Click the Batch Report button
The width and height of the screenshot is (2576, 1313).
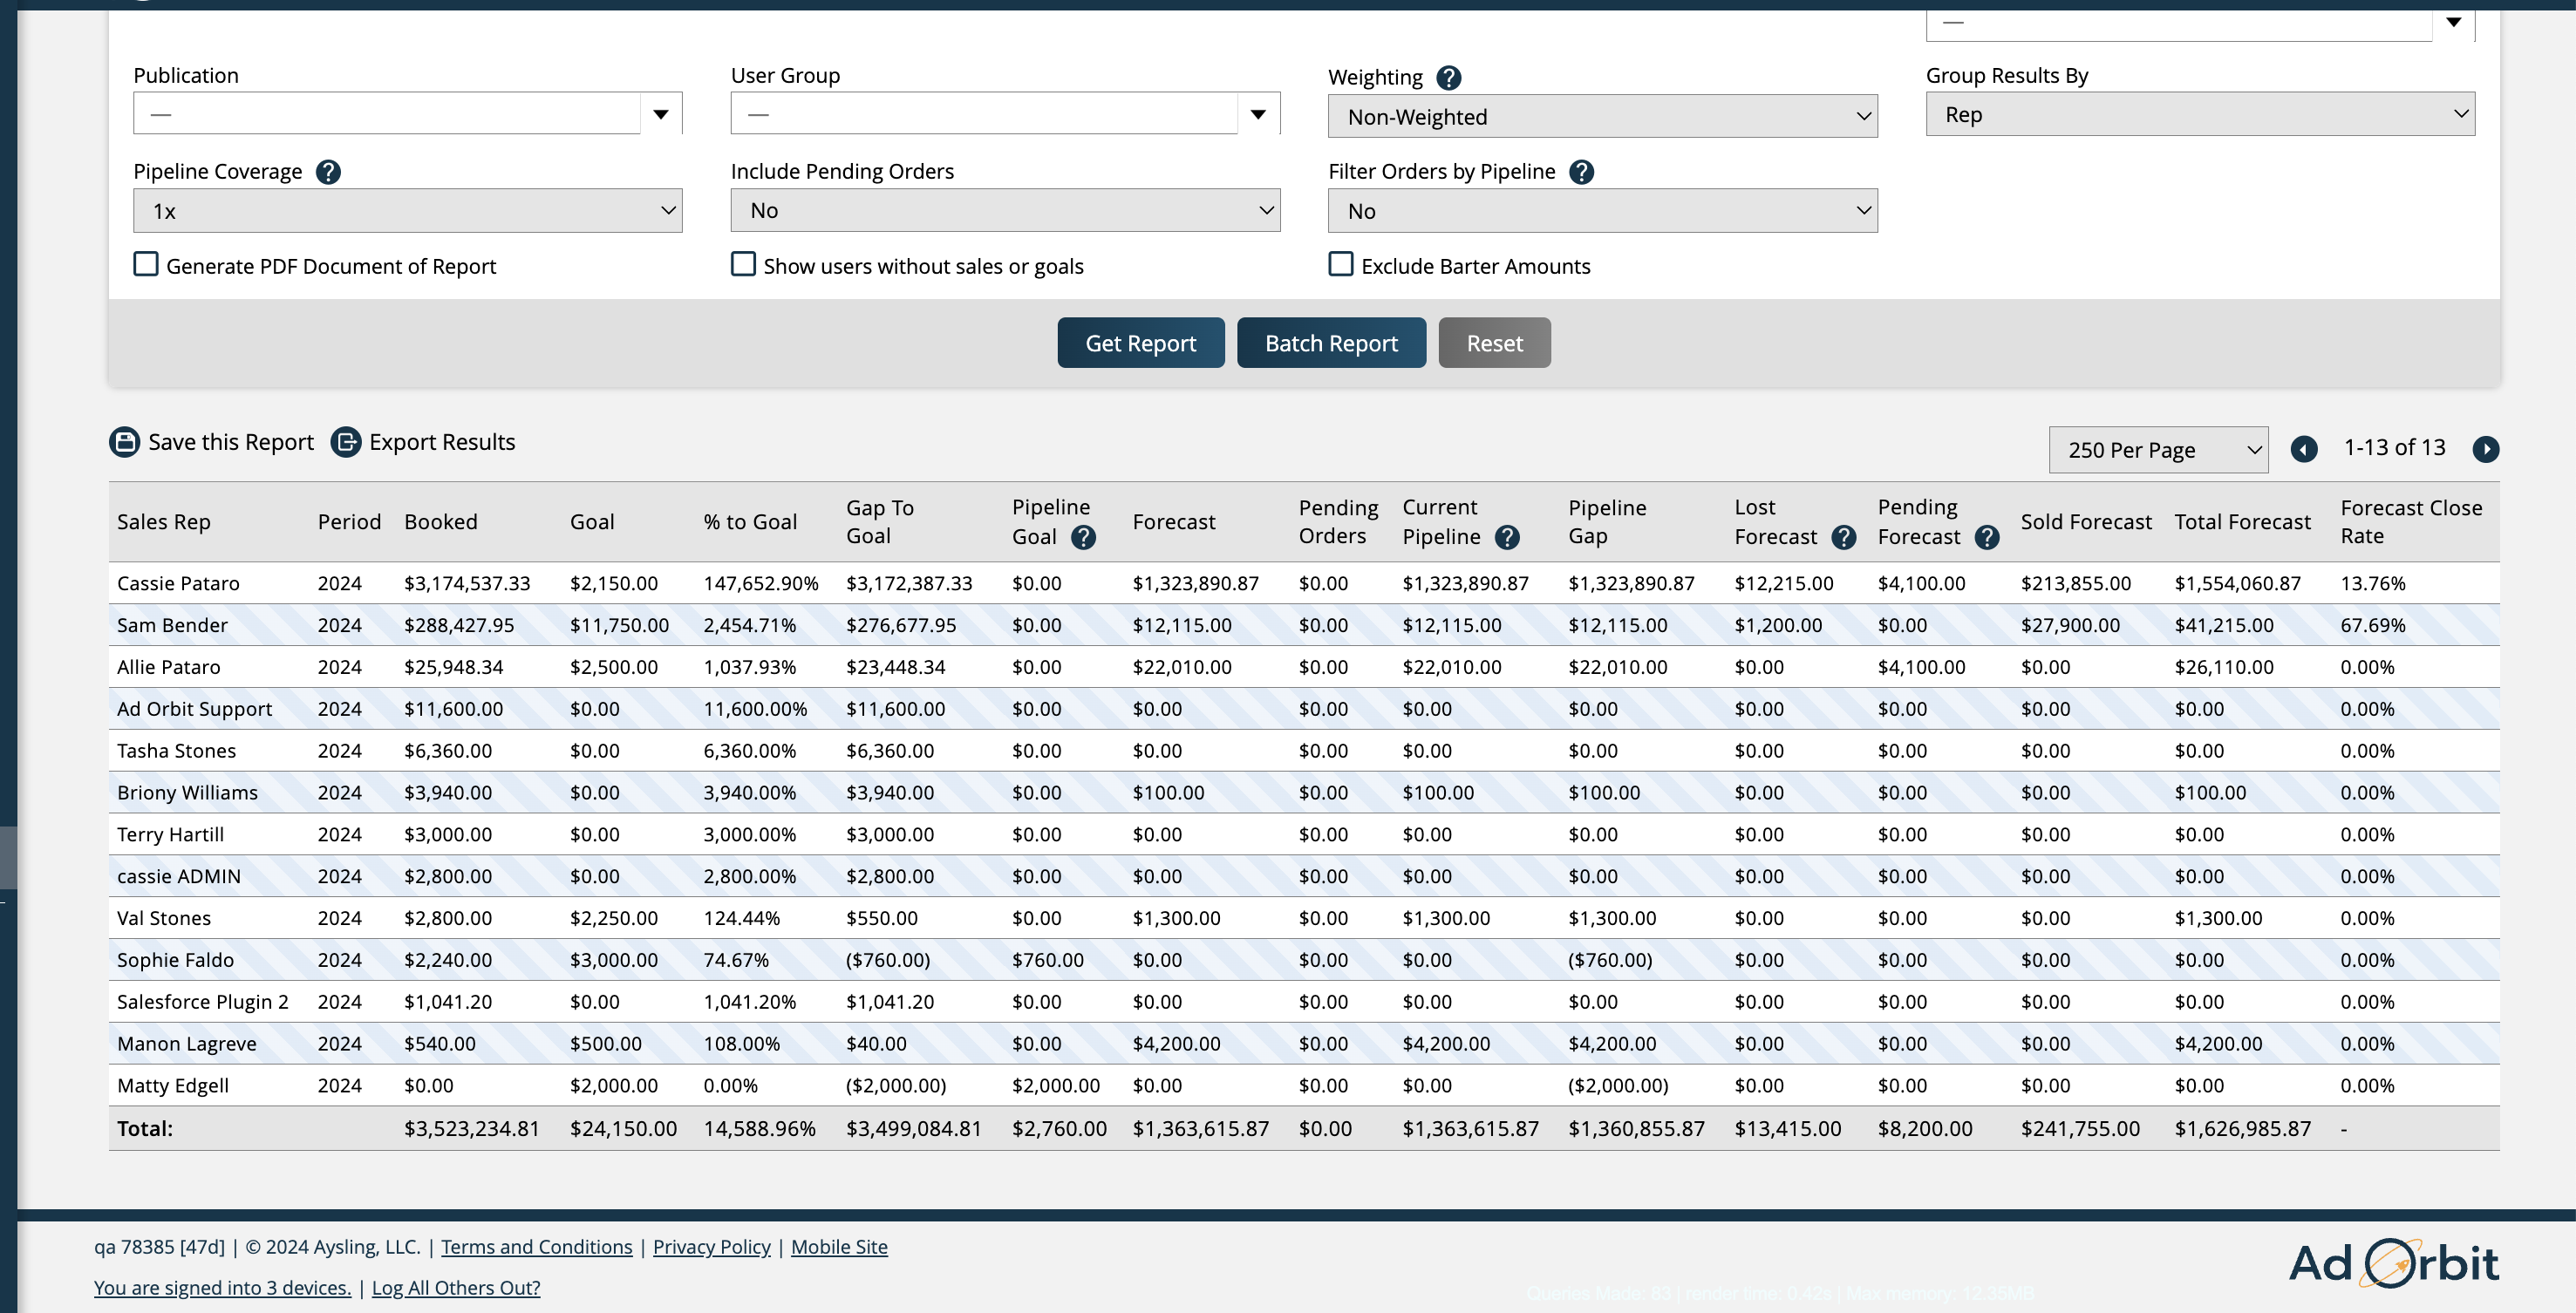(1331, 343)
